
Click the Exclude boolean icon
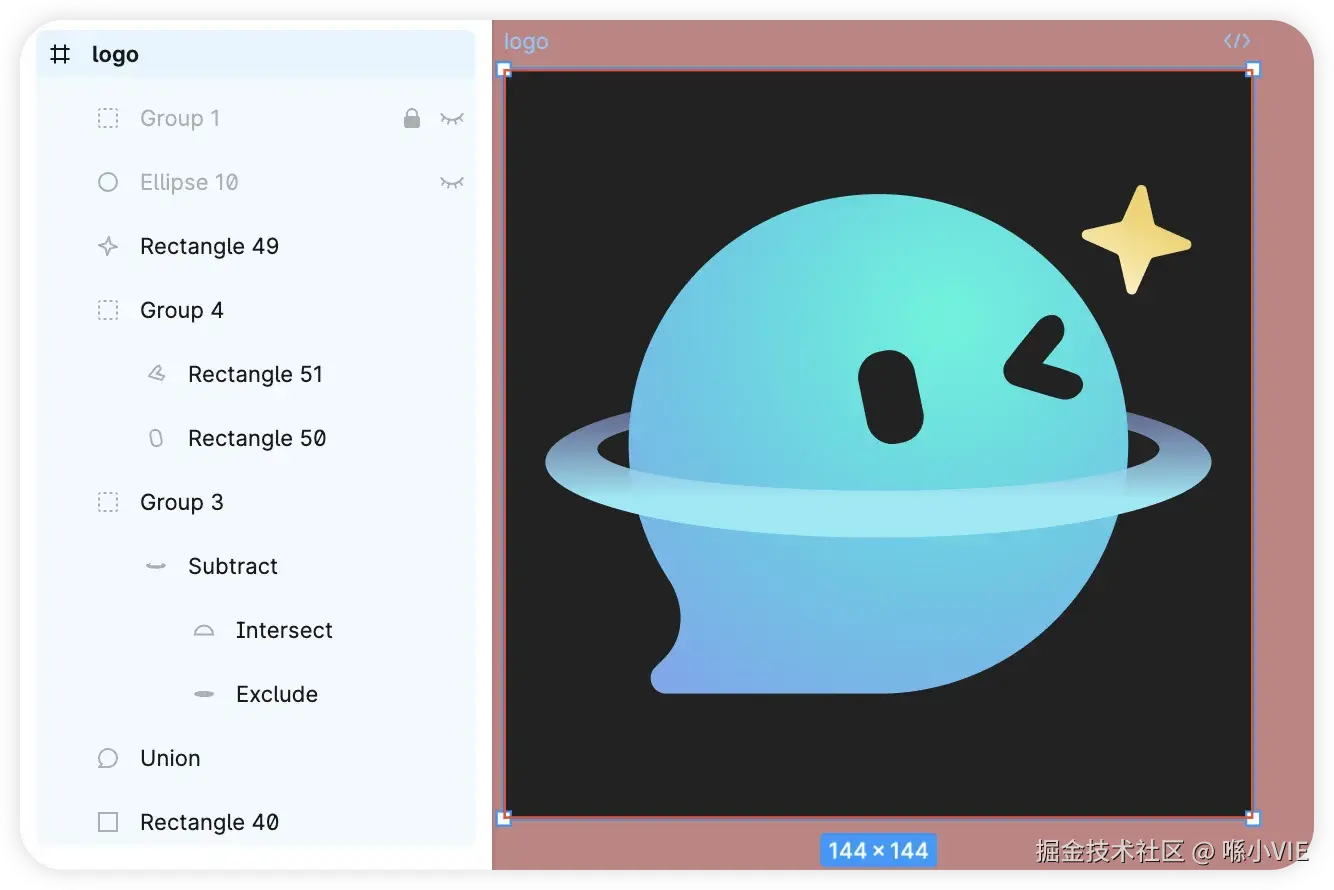point(204,694)
